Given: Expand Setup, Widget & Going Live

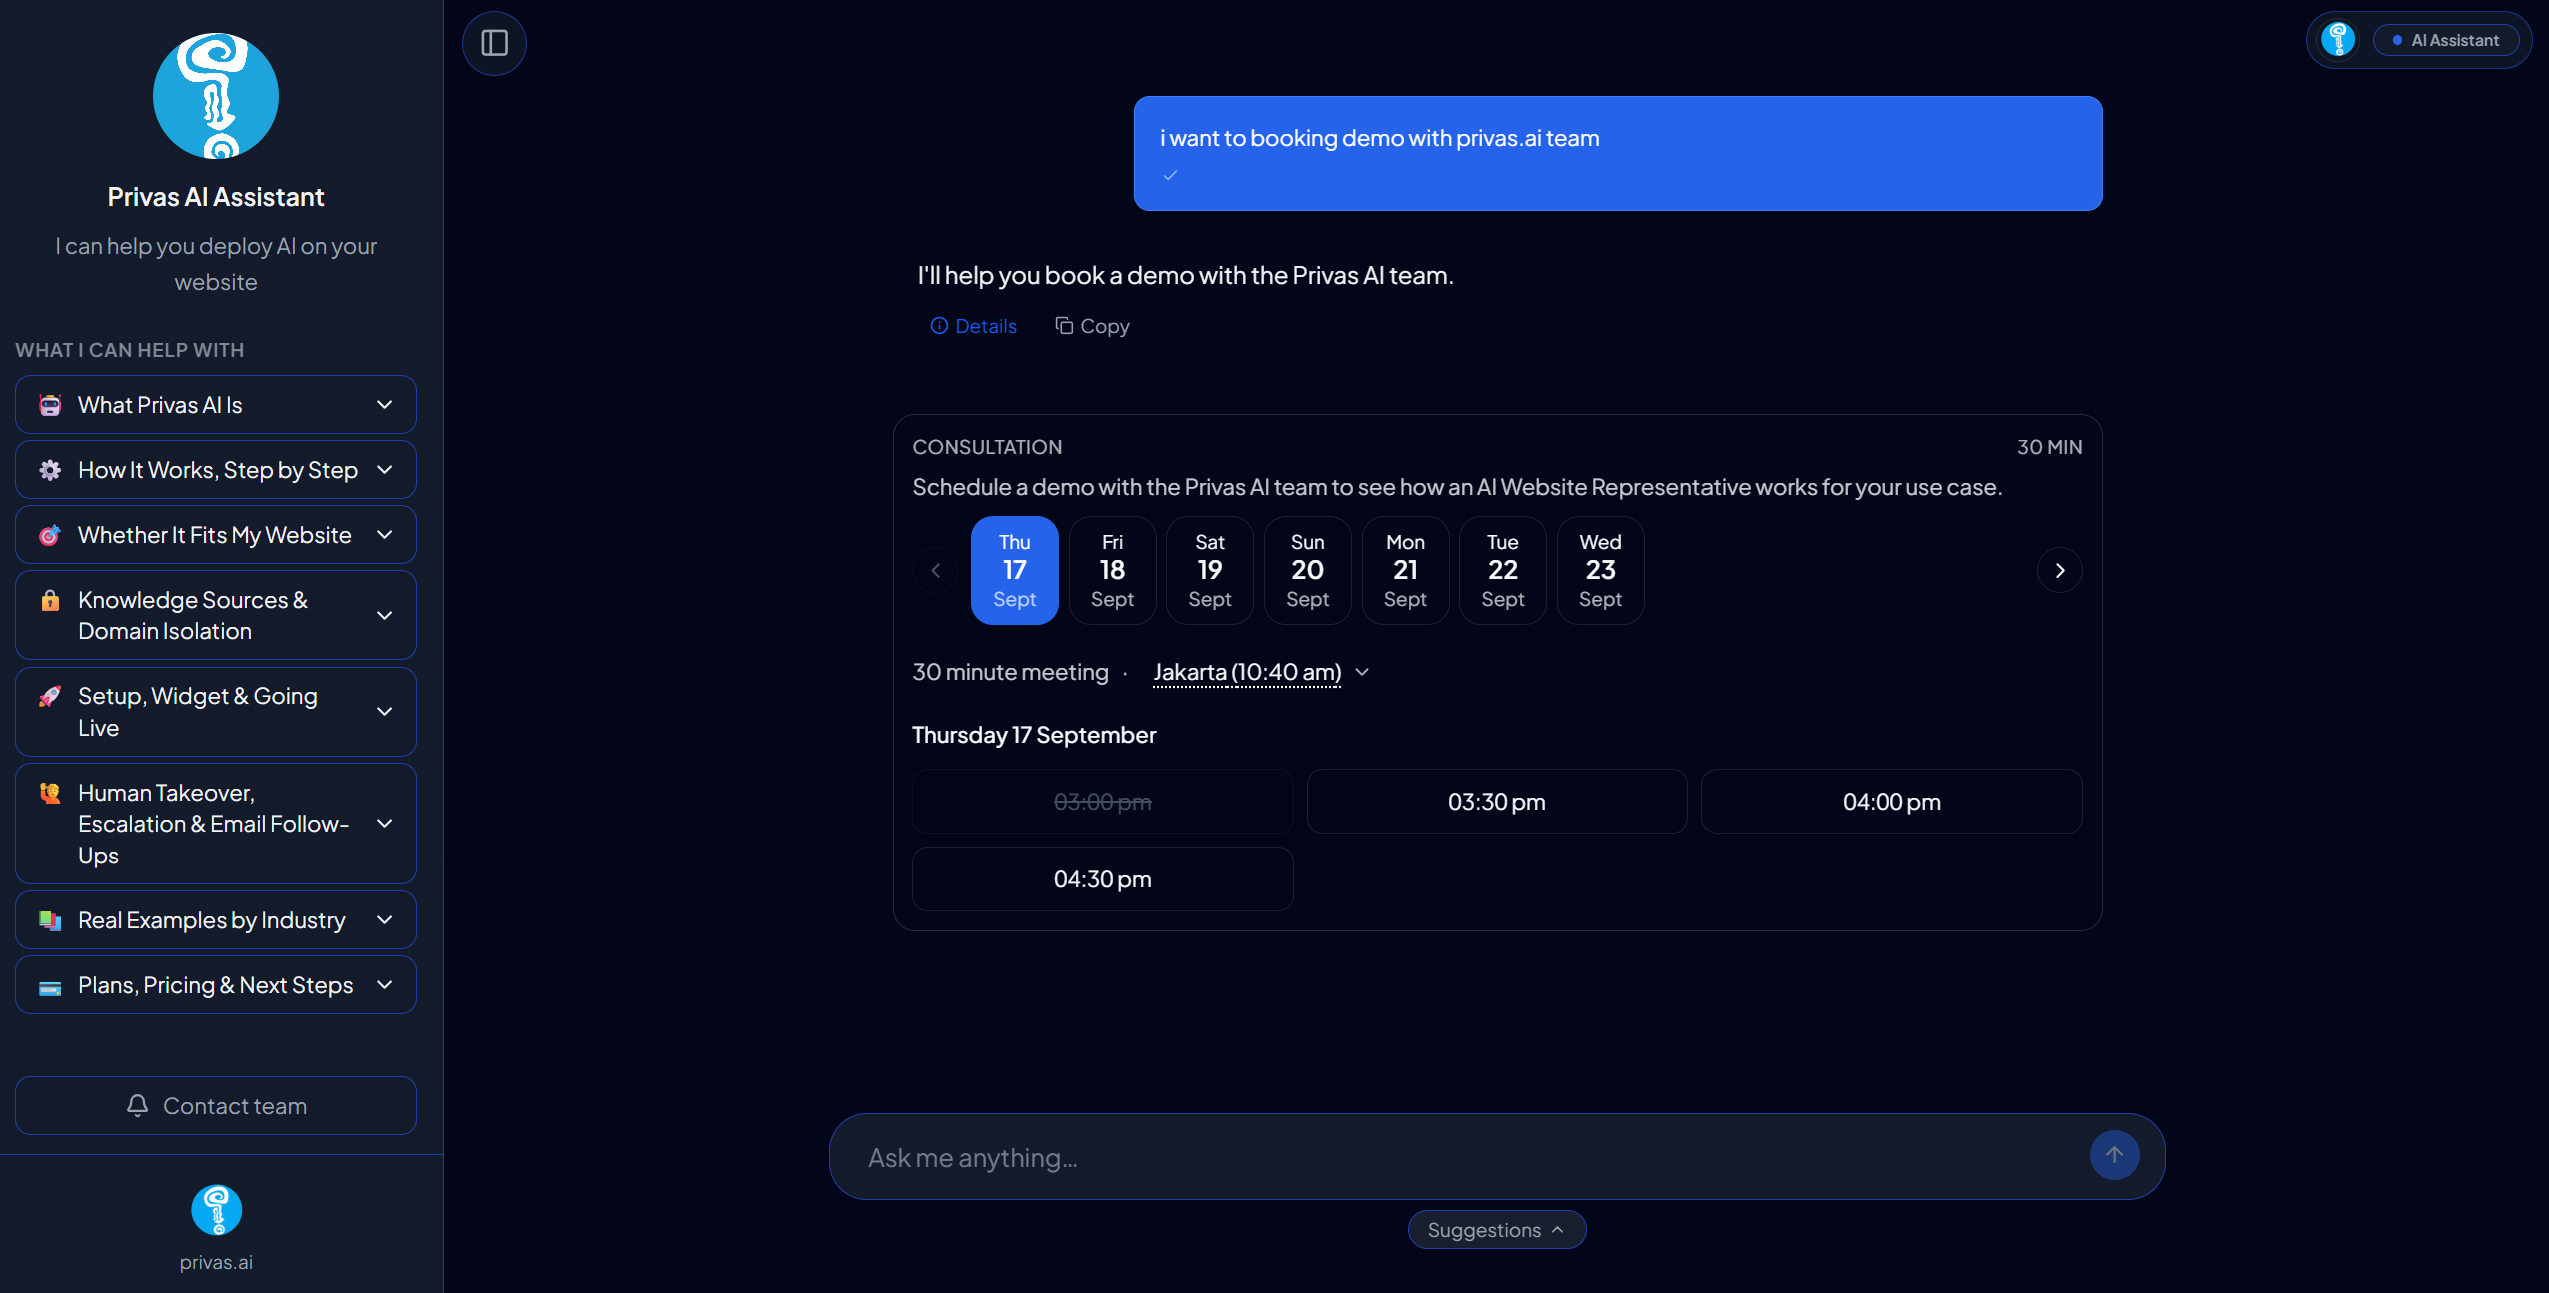Looking at the screenshot, I should pyautogui.click(x=216, y=712).
